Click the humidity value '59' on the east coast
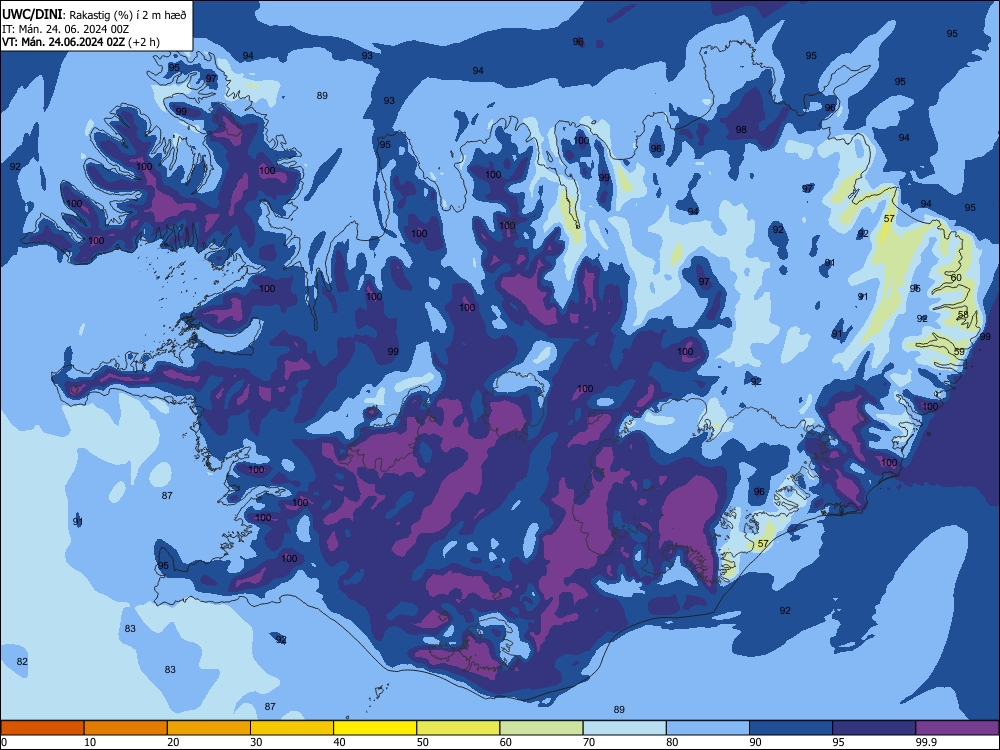The image size is (1000, 750). pos(959,351)
